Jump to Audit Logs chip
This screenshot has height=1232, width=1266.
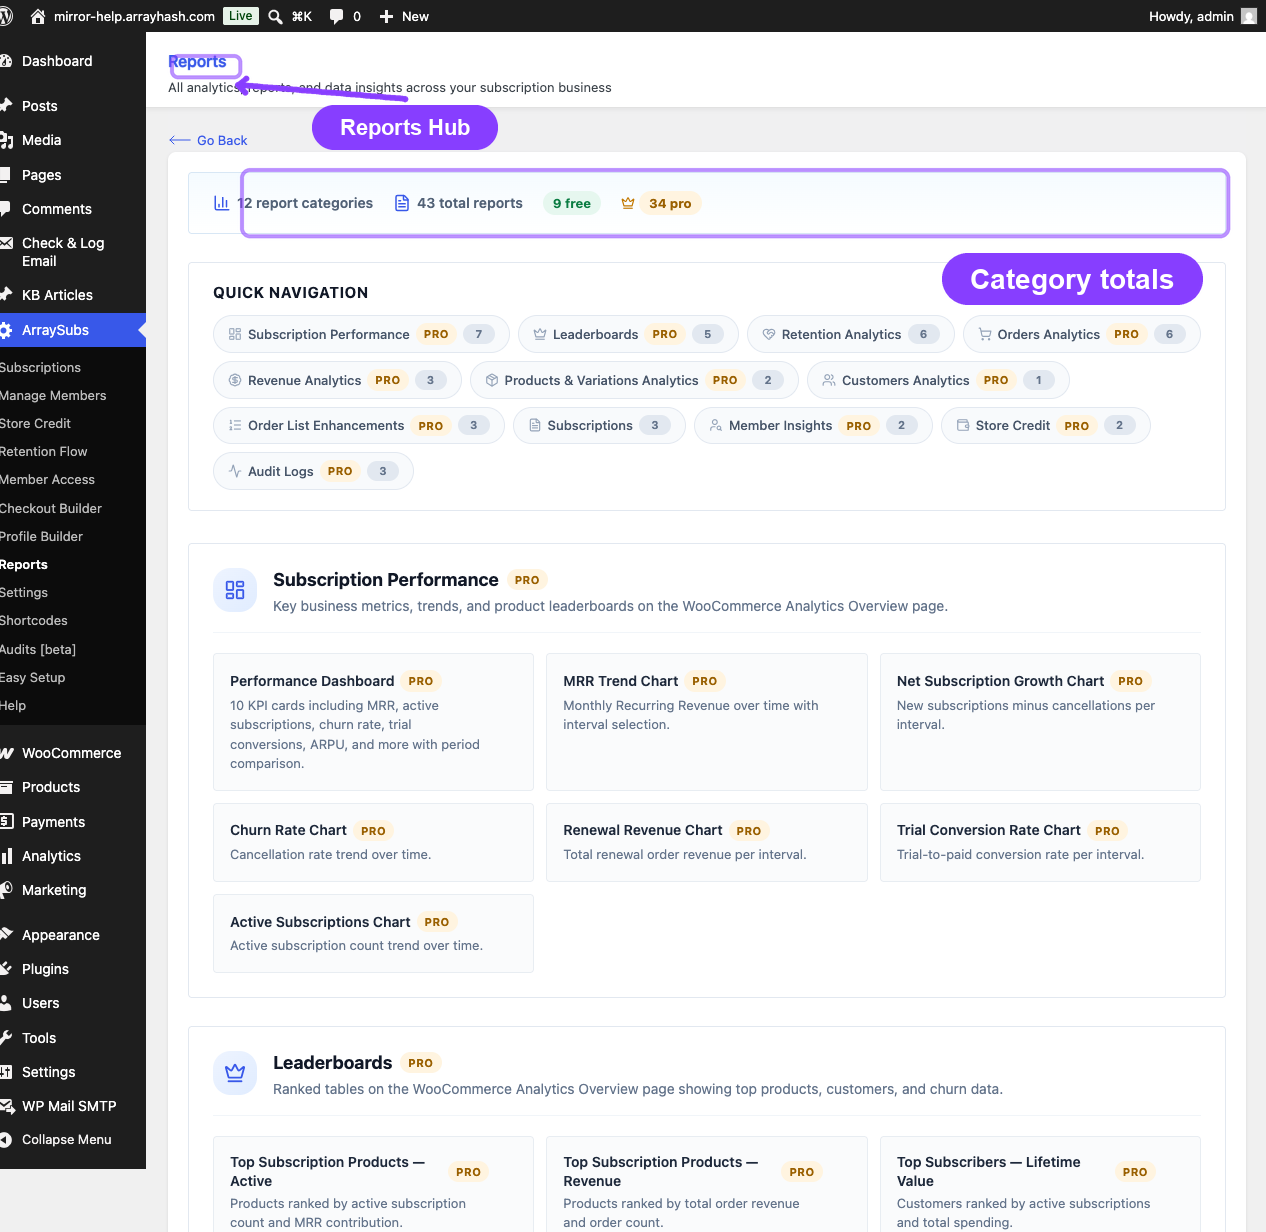point(313,471)
